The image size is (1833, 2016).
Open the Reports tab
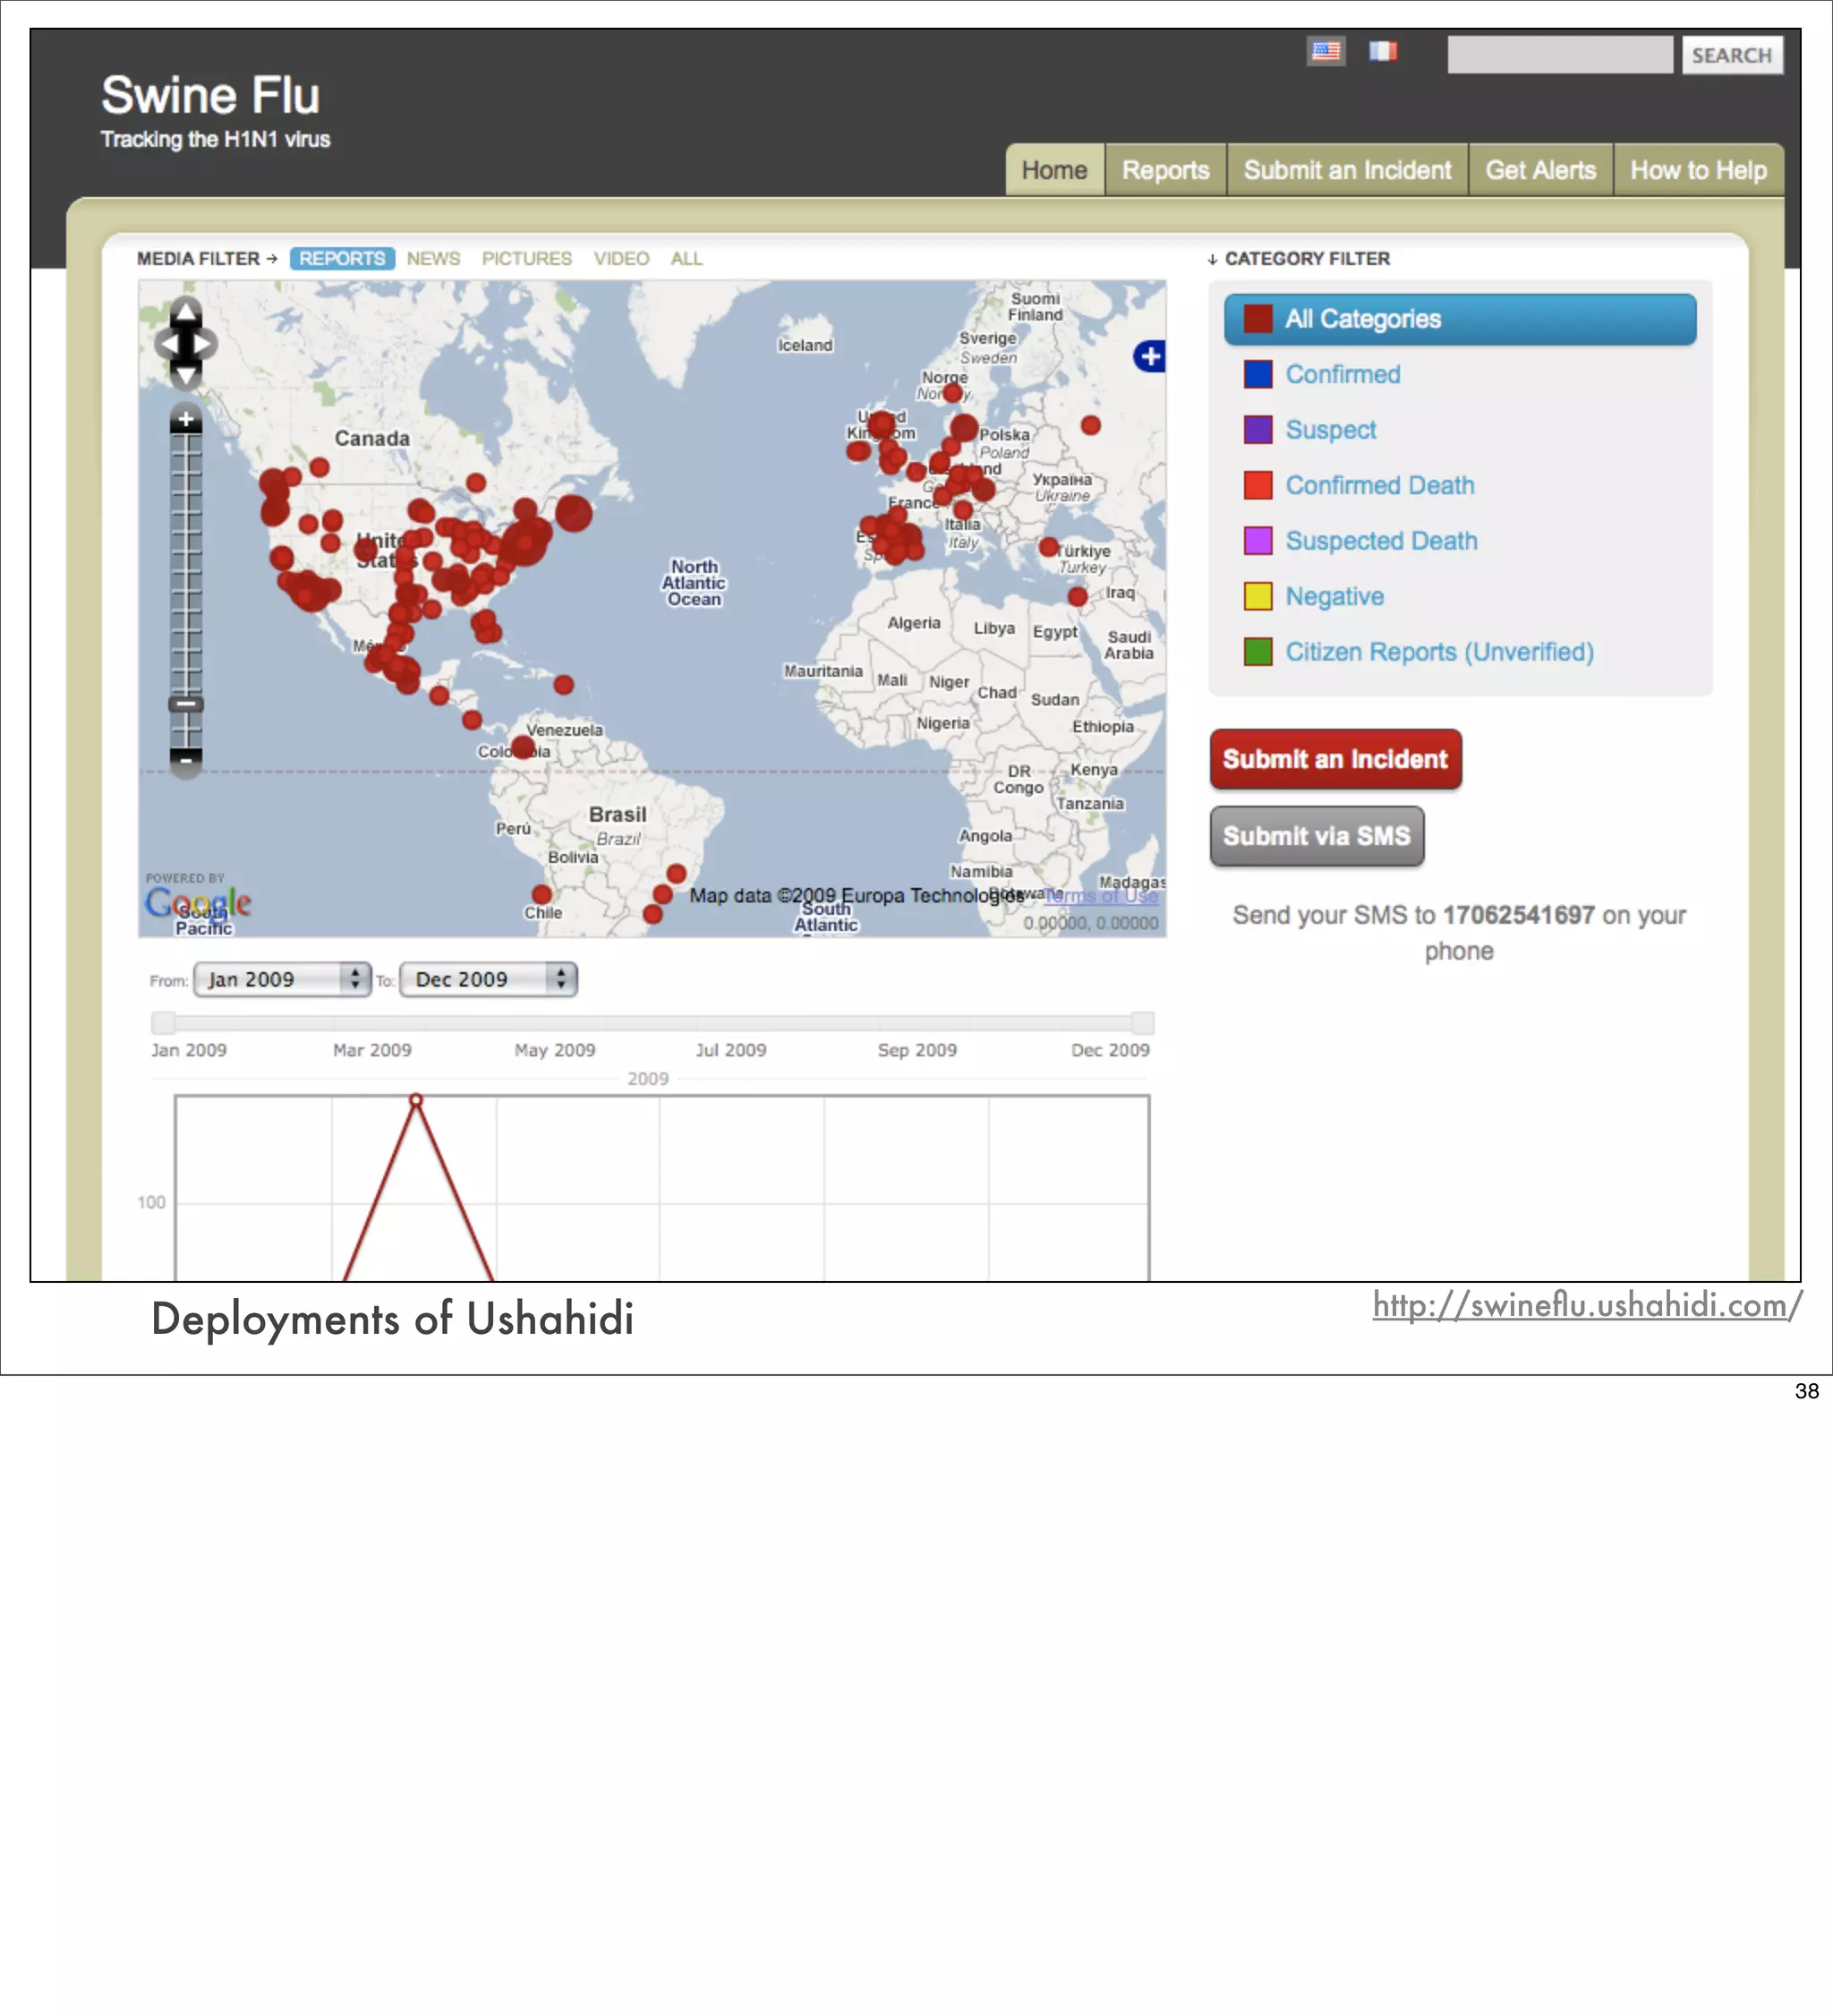1165,170
